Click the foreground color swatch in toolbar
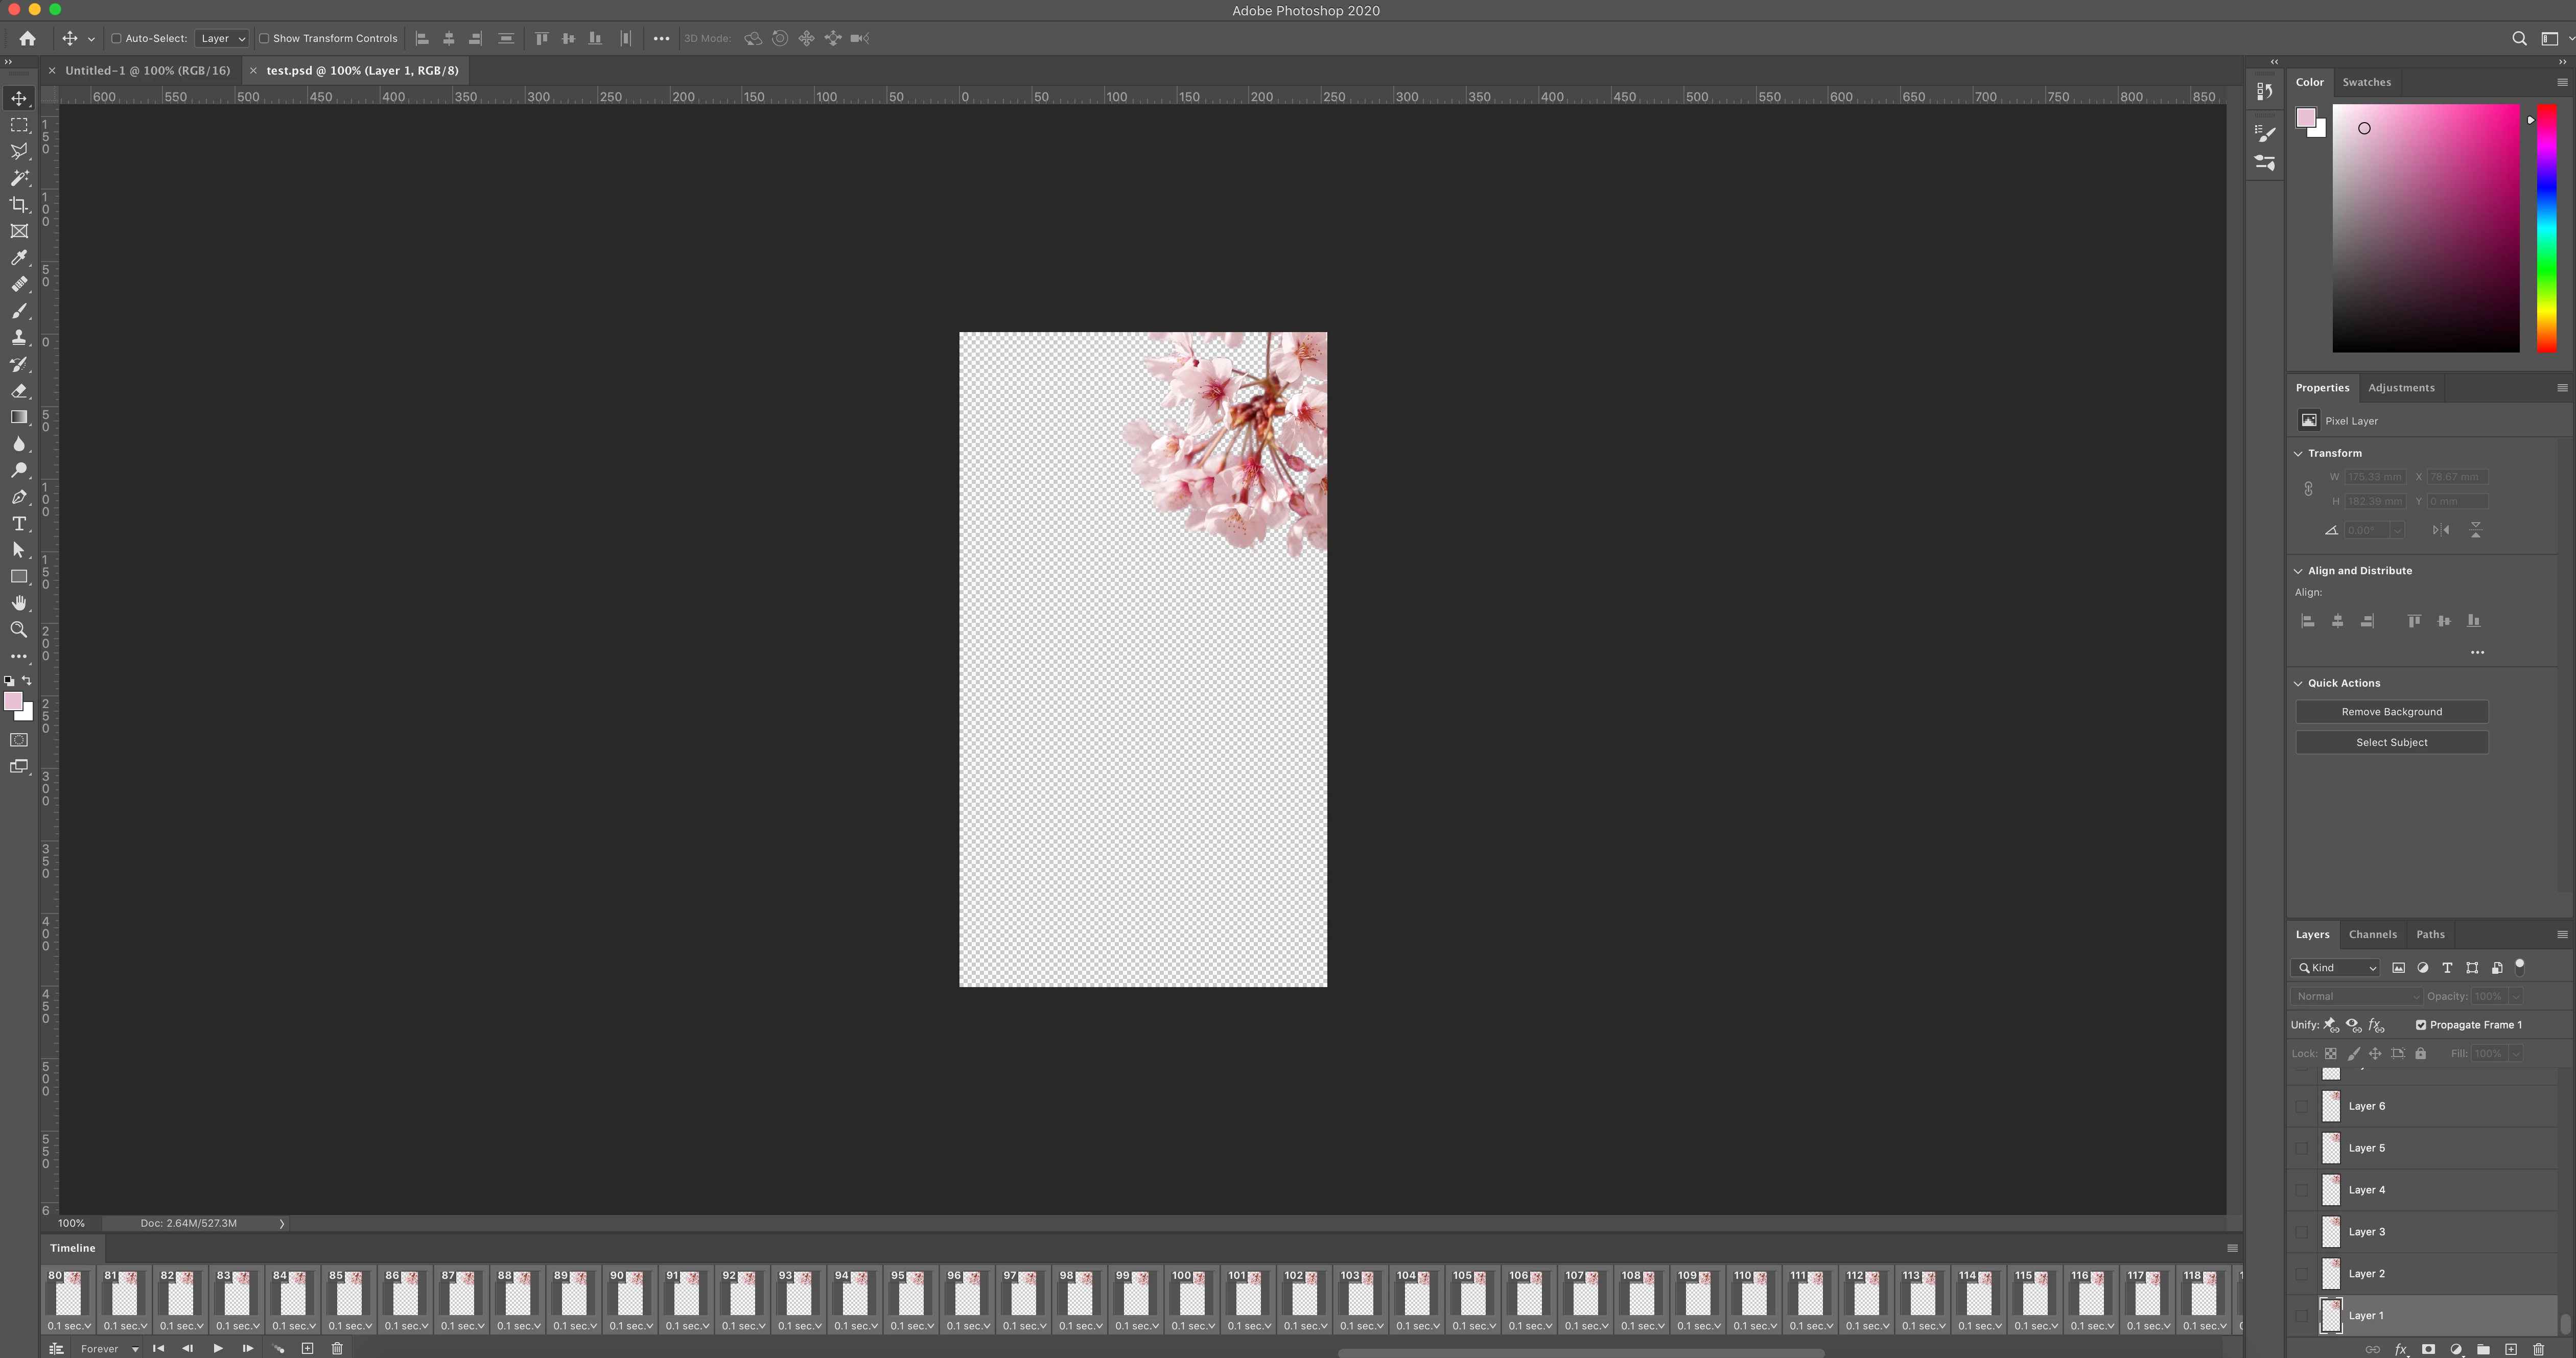 (x=13, y=701)
